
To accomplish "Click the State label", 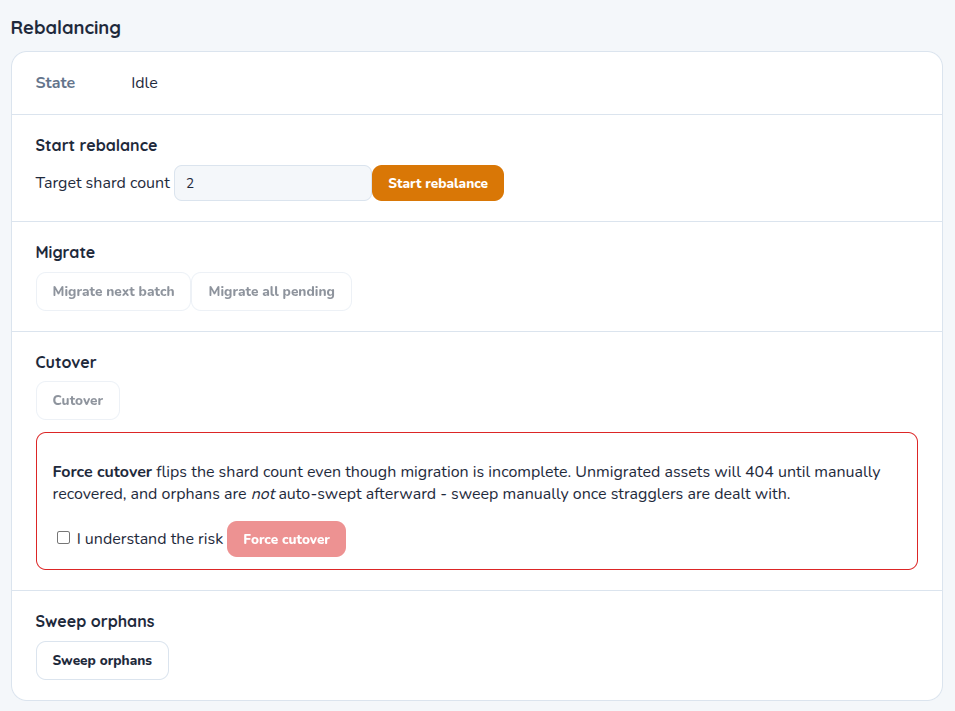I will (x=55, y=83).
